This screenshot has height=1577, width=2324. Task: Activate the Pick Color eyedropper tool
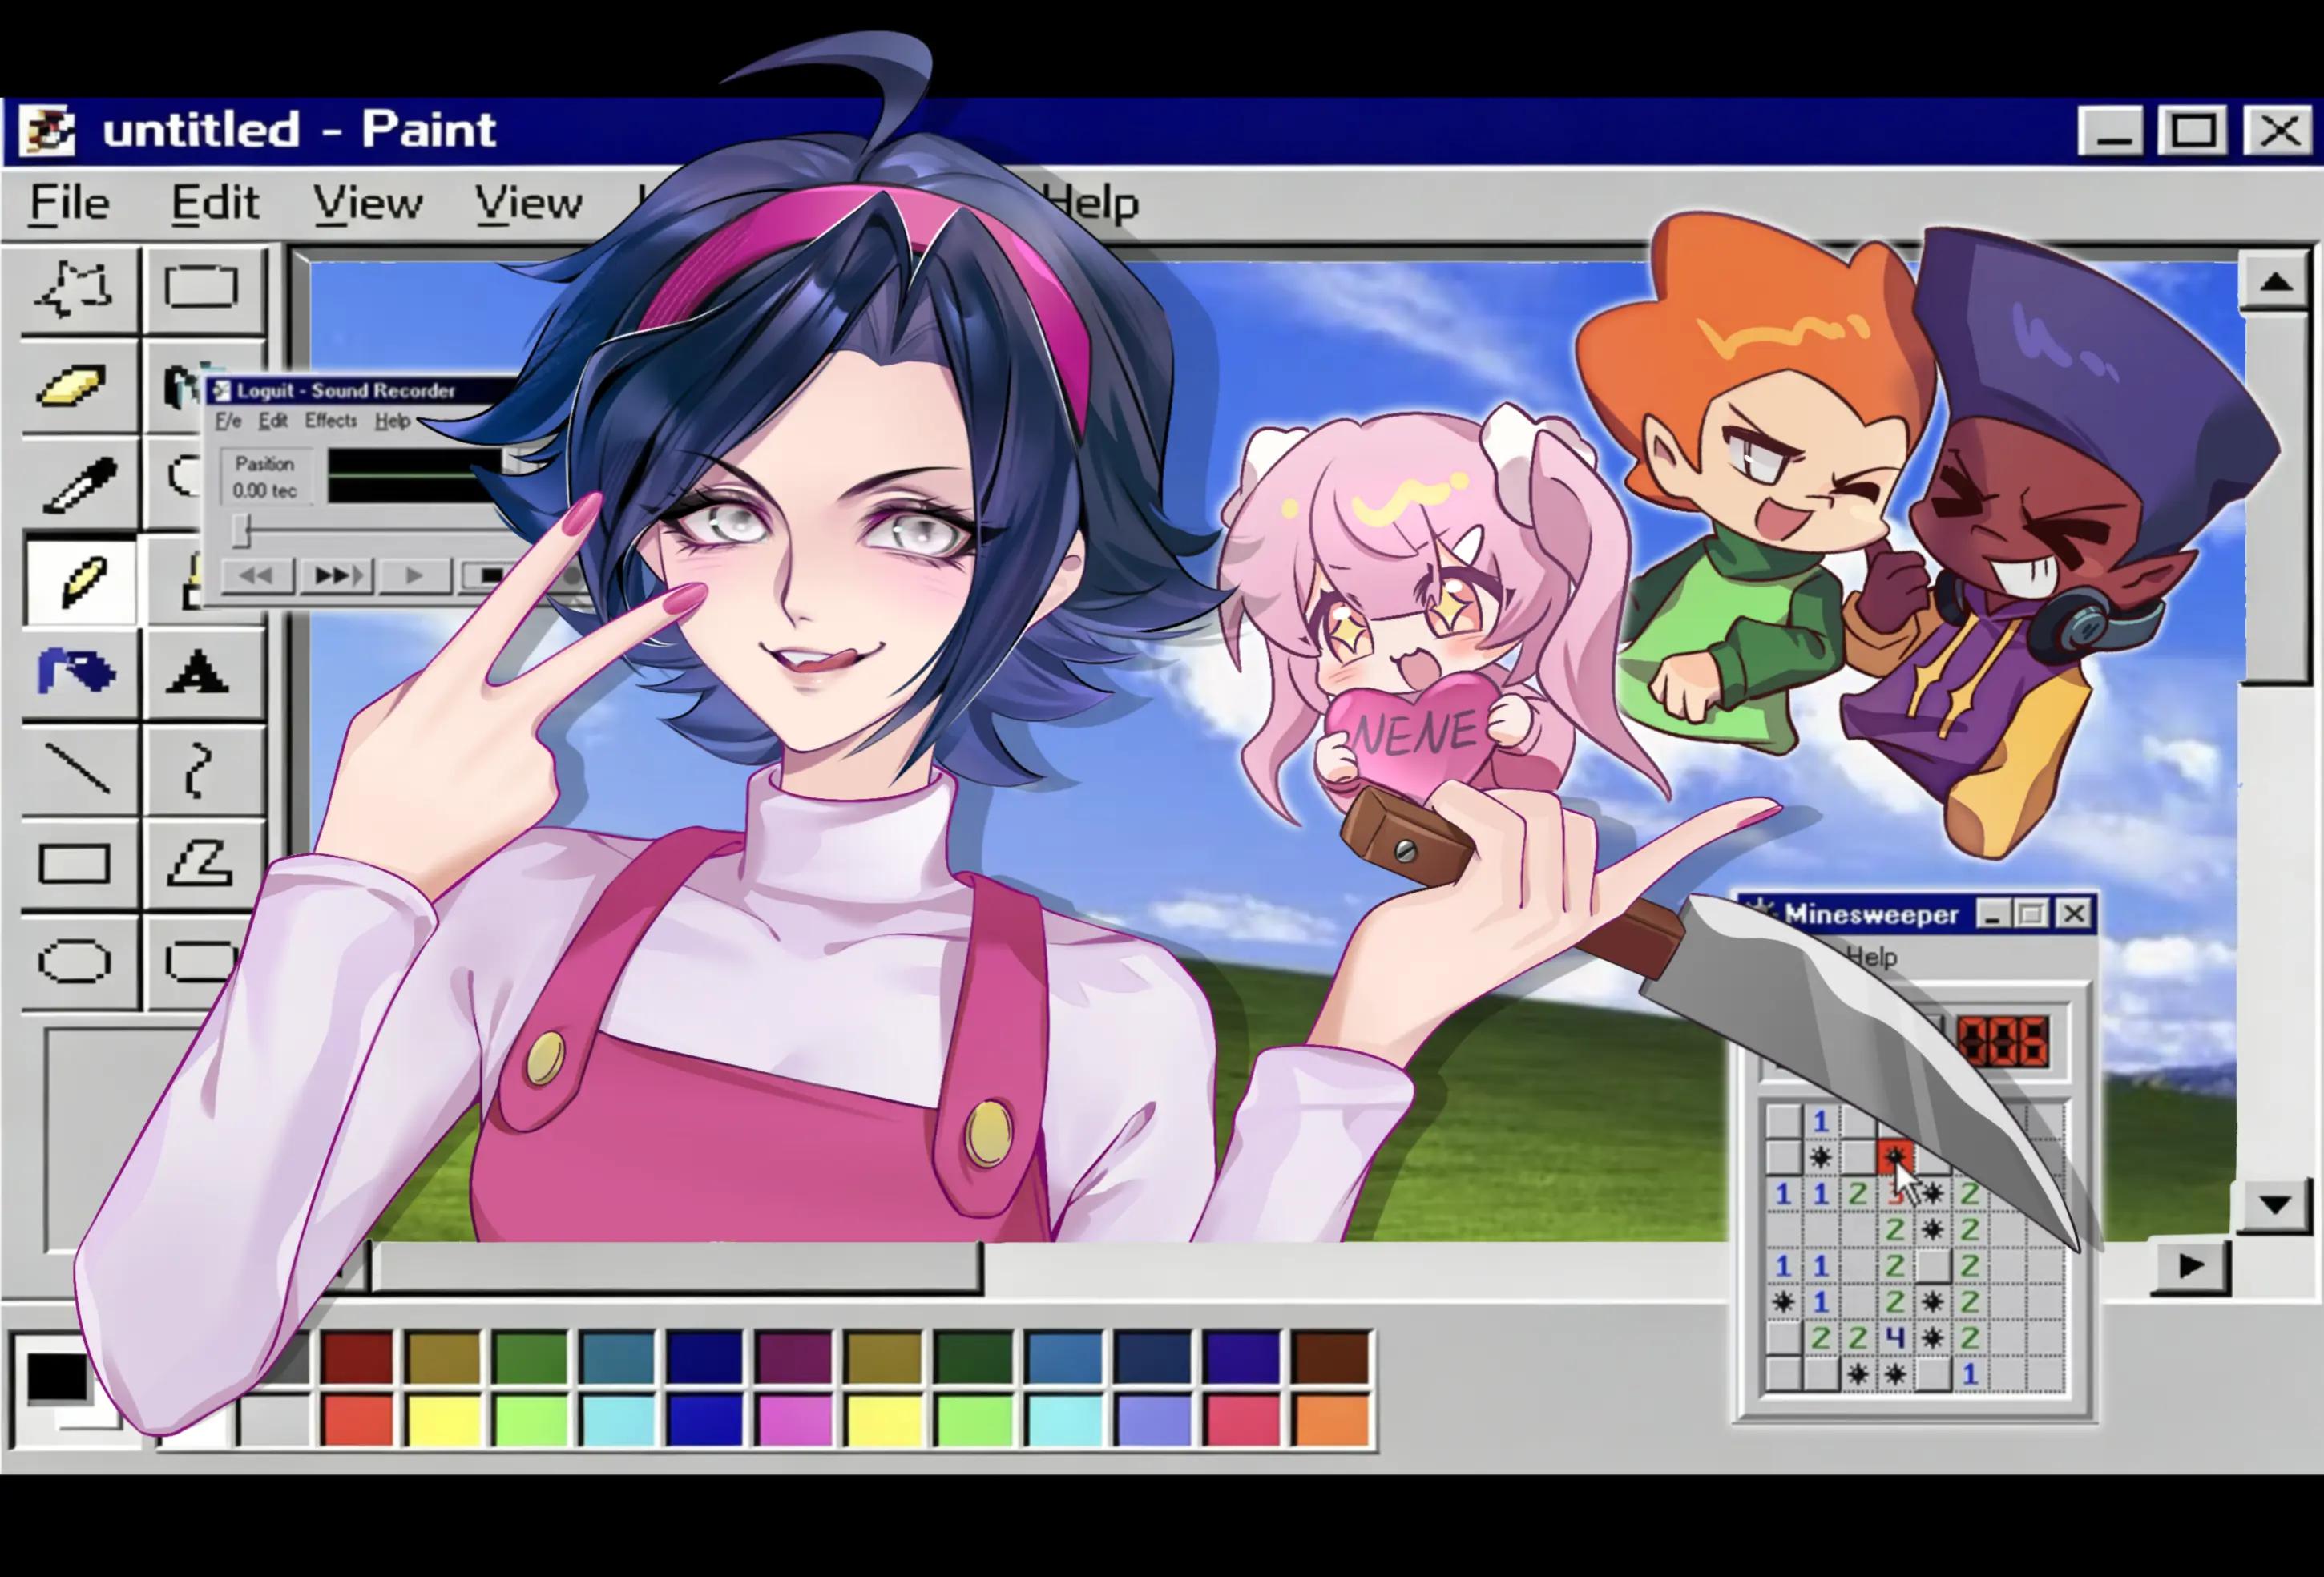(x=78, y=484)
